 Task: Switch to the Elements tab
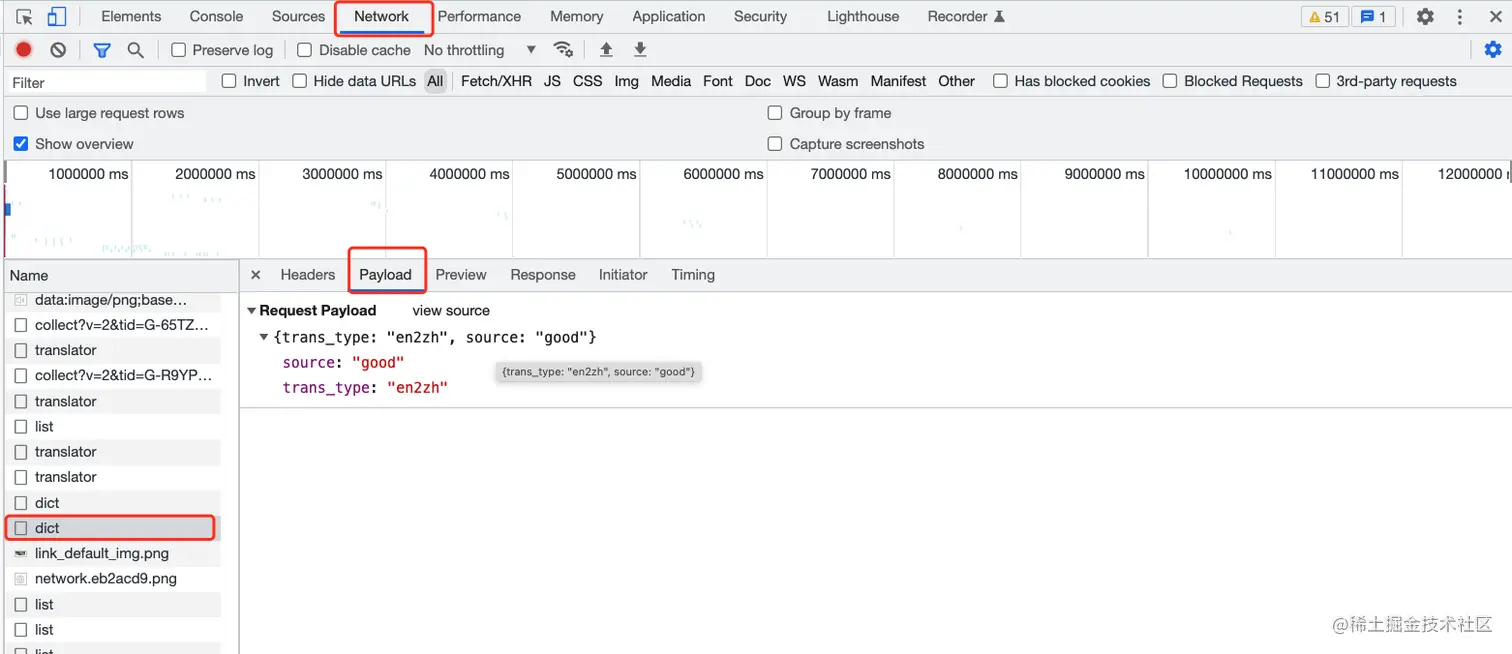[131, 17]
